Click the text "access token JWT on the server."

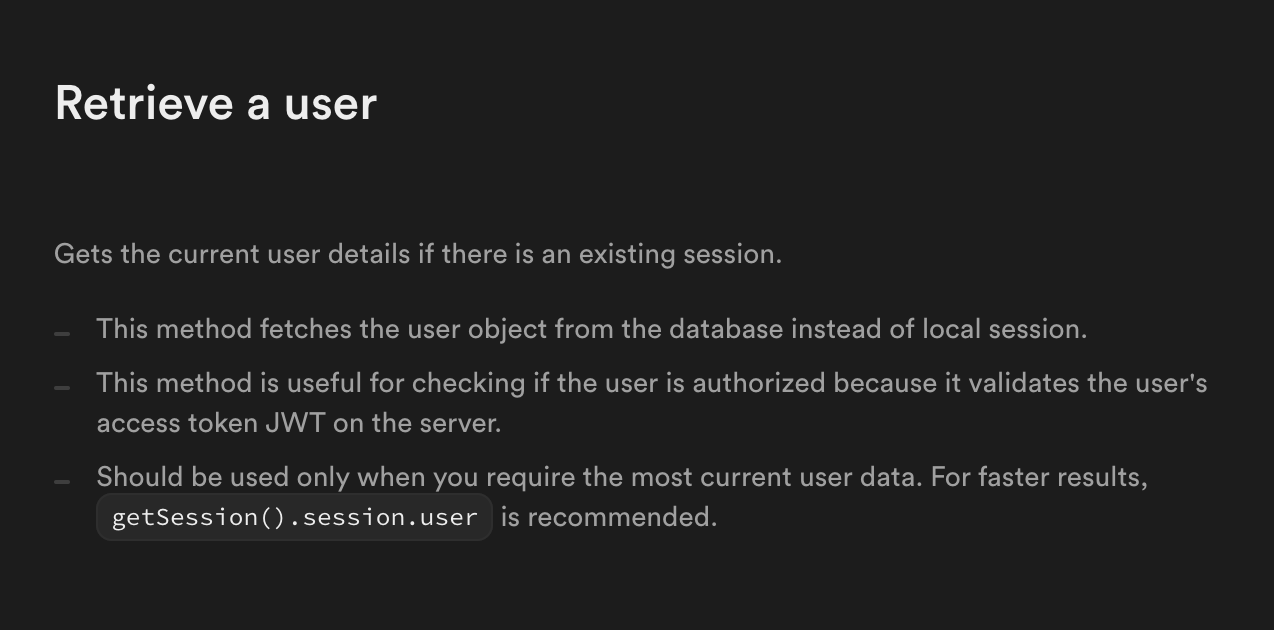coord(298,423)
